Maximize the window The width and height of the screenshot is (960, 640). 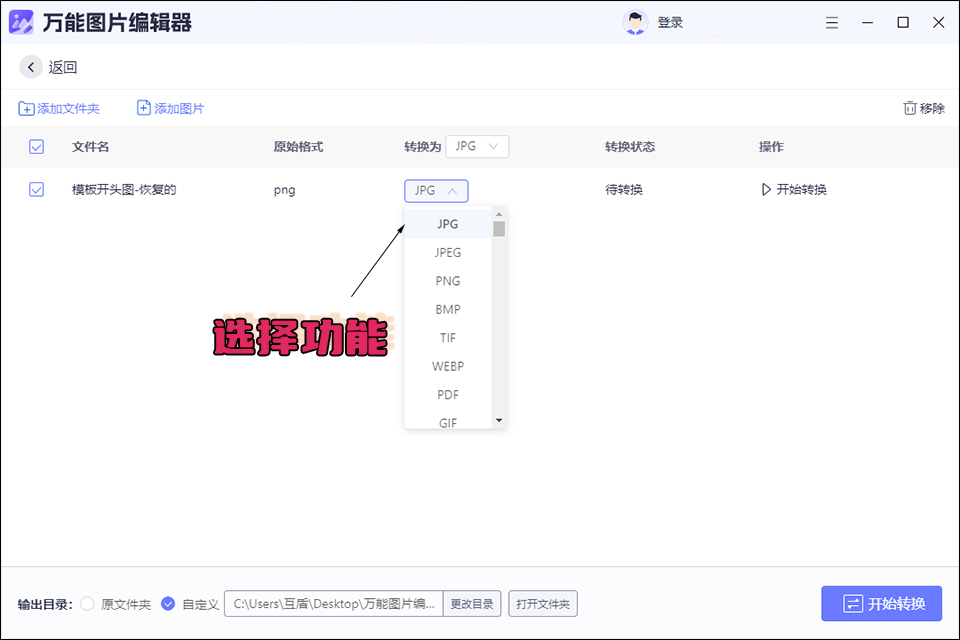point(902,23)
